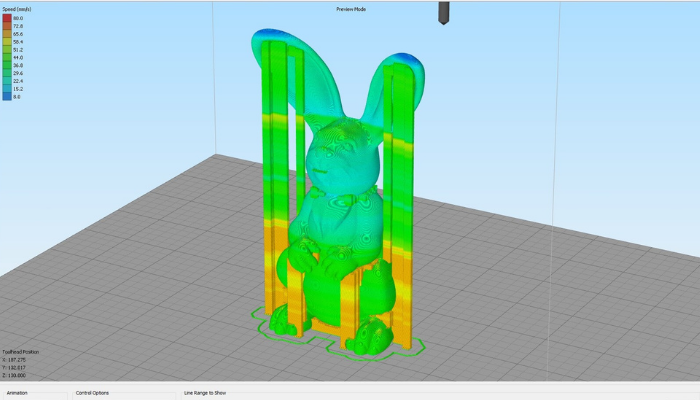Click the 65.6 speed legend swatch
Image resolution: width=700 pixels, height=400 pixels.
click(x=7, y=34)
